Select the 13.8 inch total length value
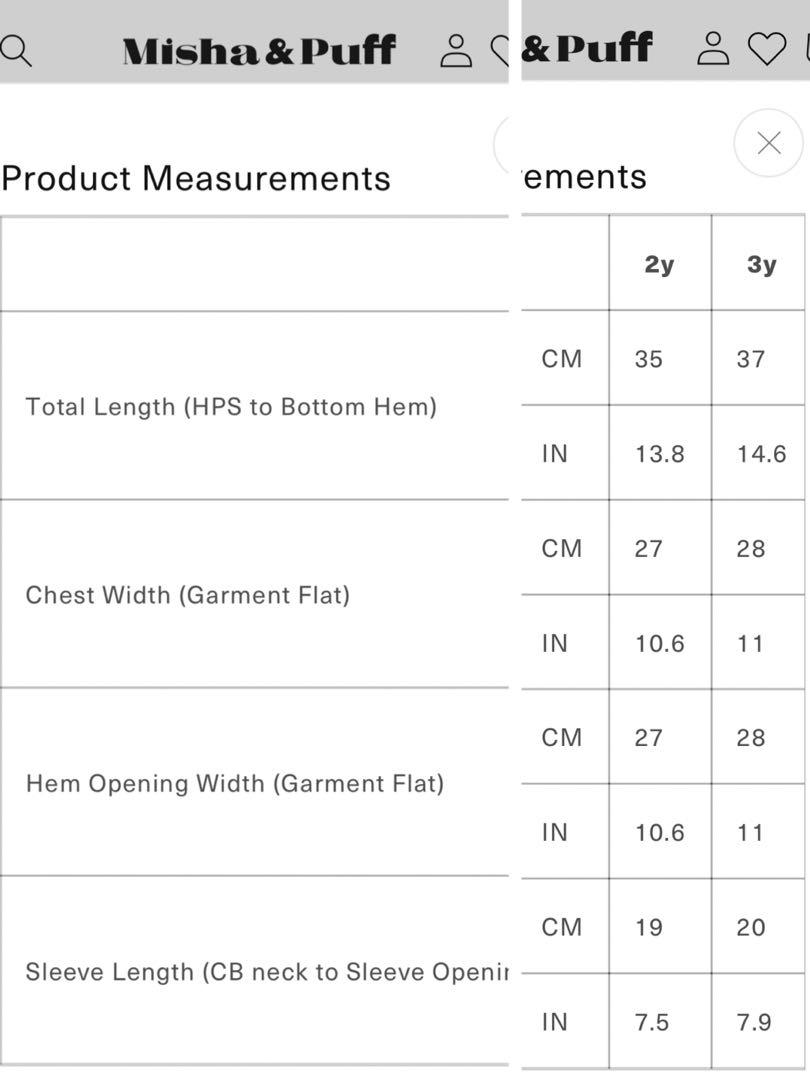Screen dimensions: 810x1080 click(660, 453)
